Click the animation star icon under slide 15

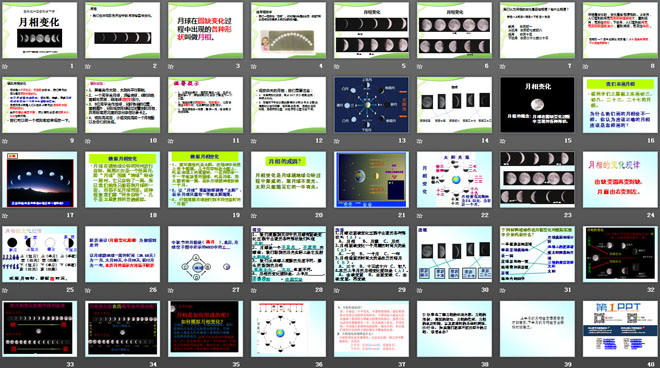503,141
